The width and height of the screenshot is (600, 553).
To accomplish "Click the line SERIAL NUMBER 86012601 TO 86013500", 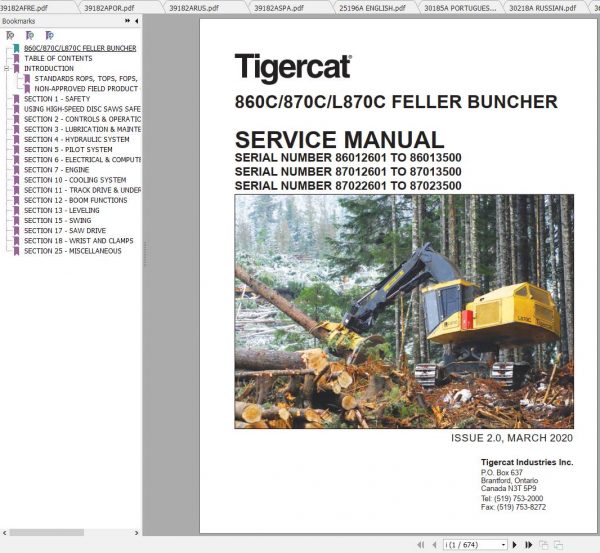I will (348, 158).
